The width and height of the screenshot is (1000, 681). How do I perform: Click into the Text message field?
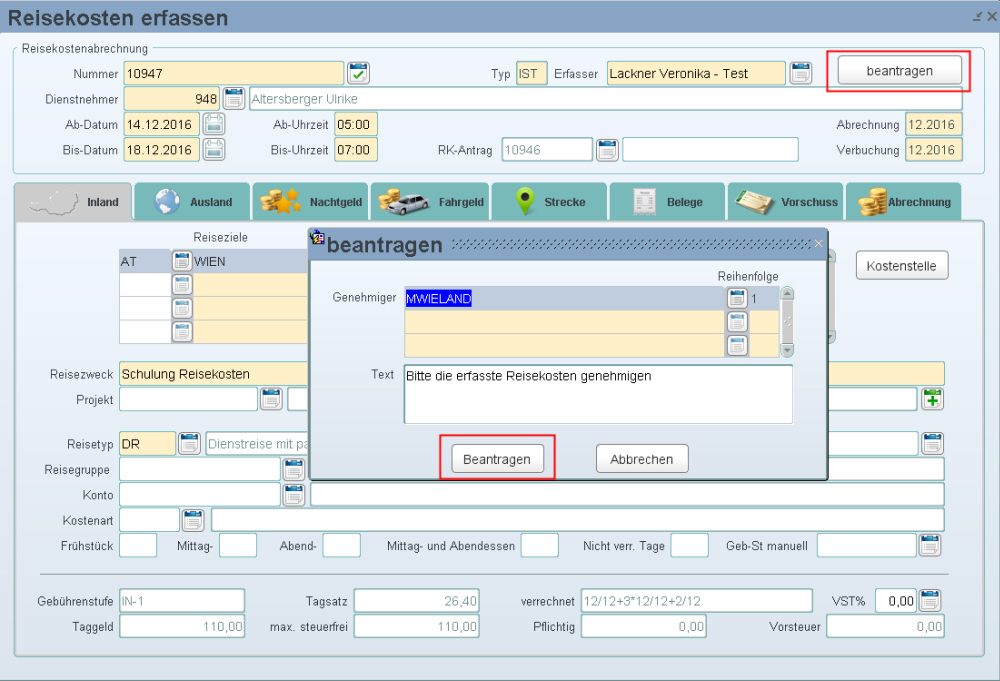[597, 394]
